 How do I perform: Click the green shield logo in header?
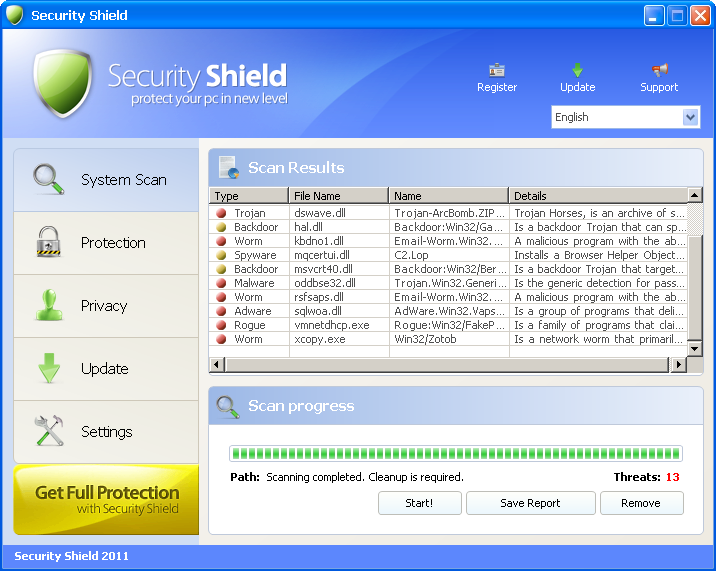(63, 83)
